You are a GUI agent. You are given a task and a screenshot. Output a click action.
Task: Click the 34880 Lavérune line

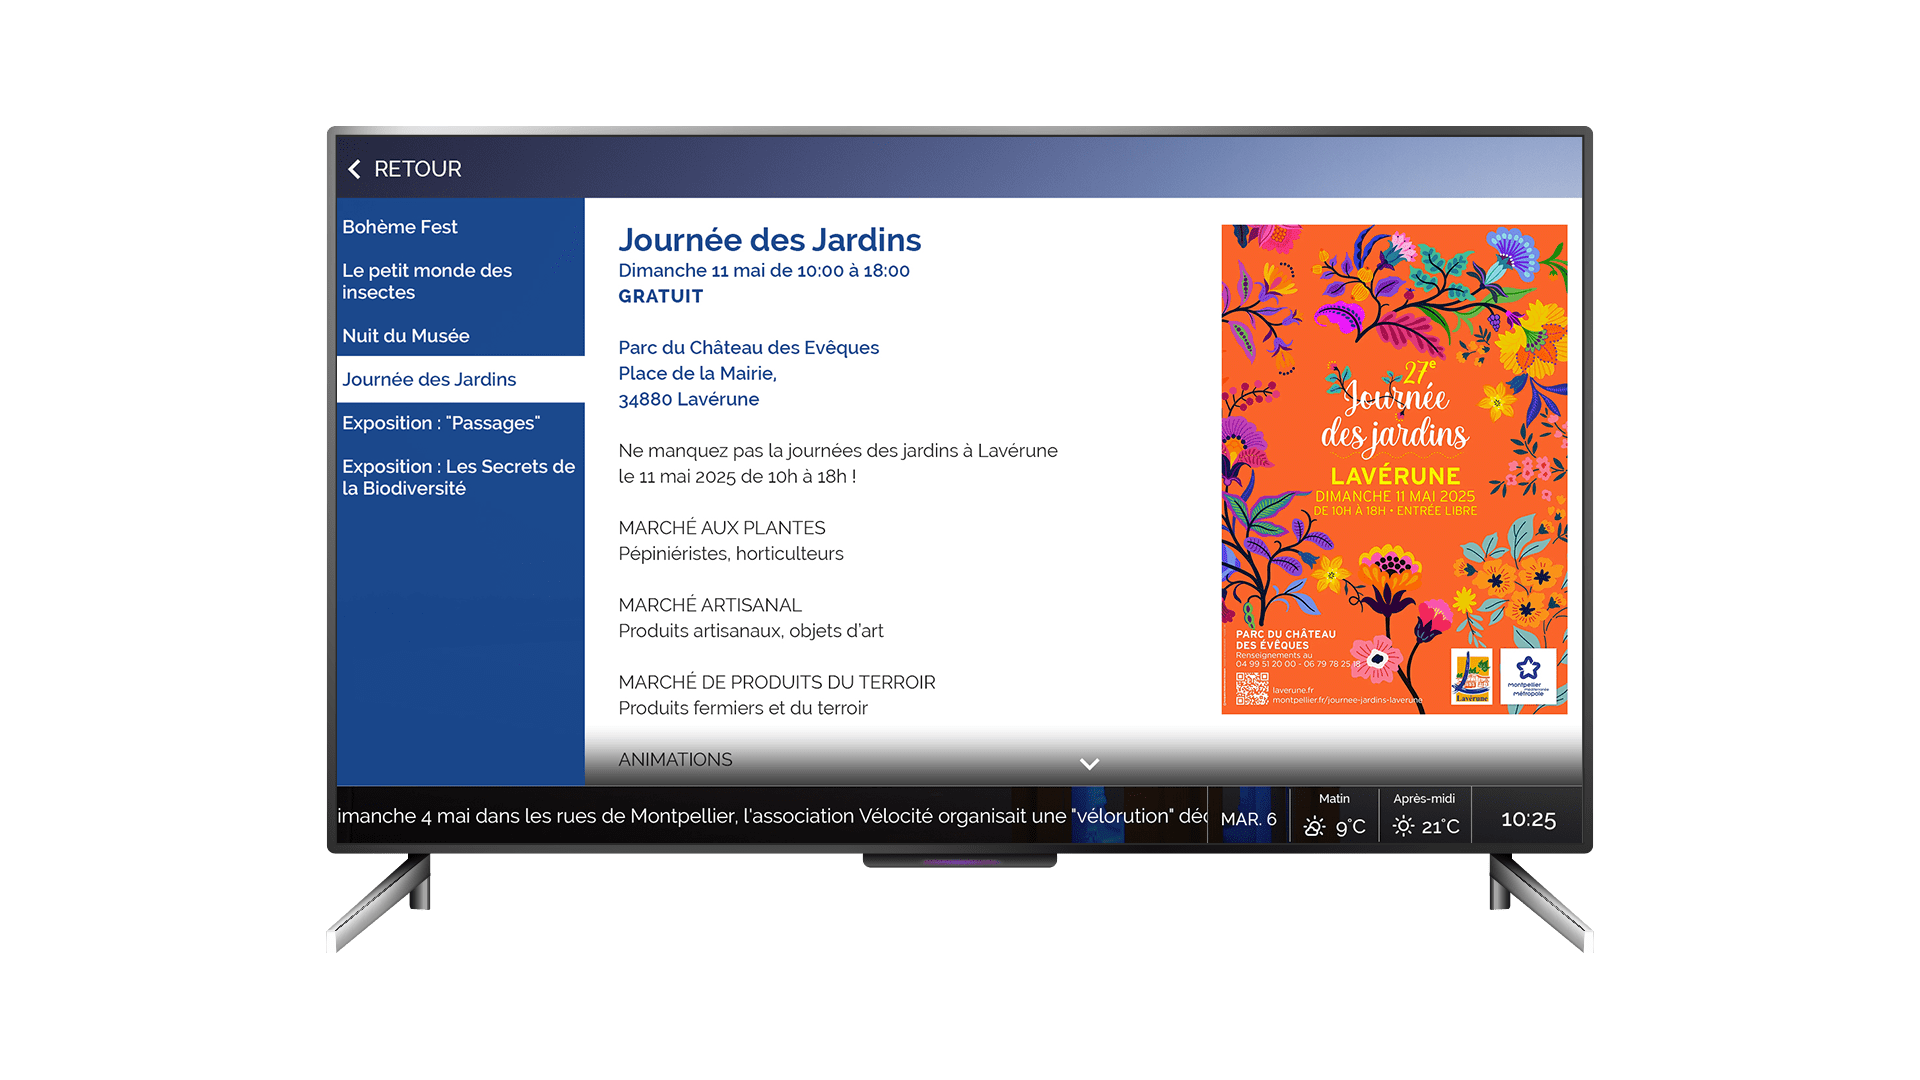pyautogui.click(x=689, y=399)
